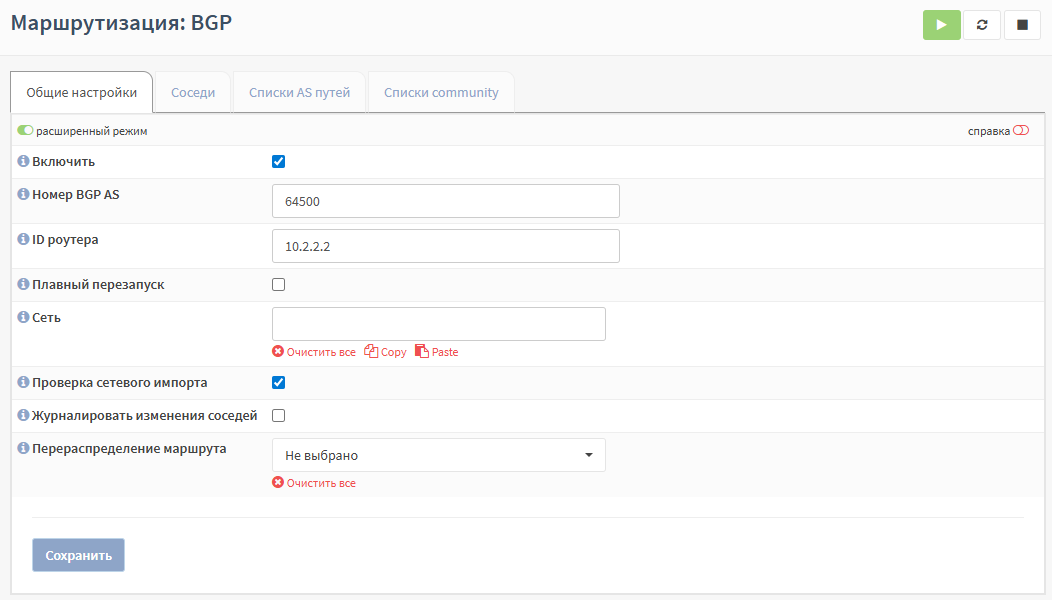Check Журналировать изменения соседей box
The image size is (1052, 600).
pyautogui.click(x=279, y=416)
